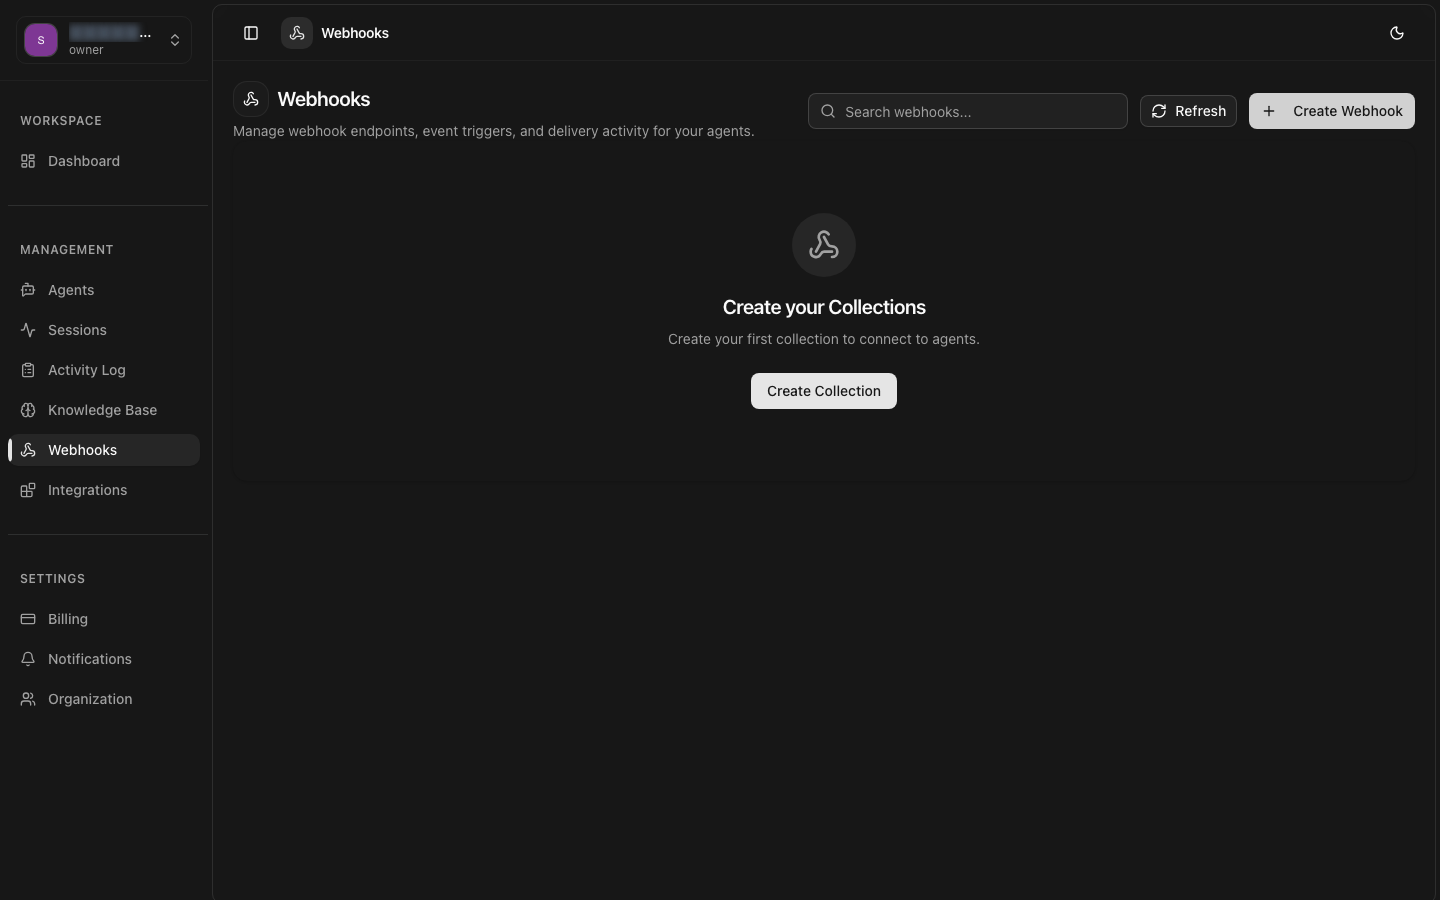Screen dimensions: 1440x900
Task: Switch theme with the moon icon
Action: click(x=1397, y=33)
